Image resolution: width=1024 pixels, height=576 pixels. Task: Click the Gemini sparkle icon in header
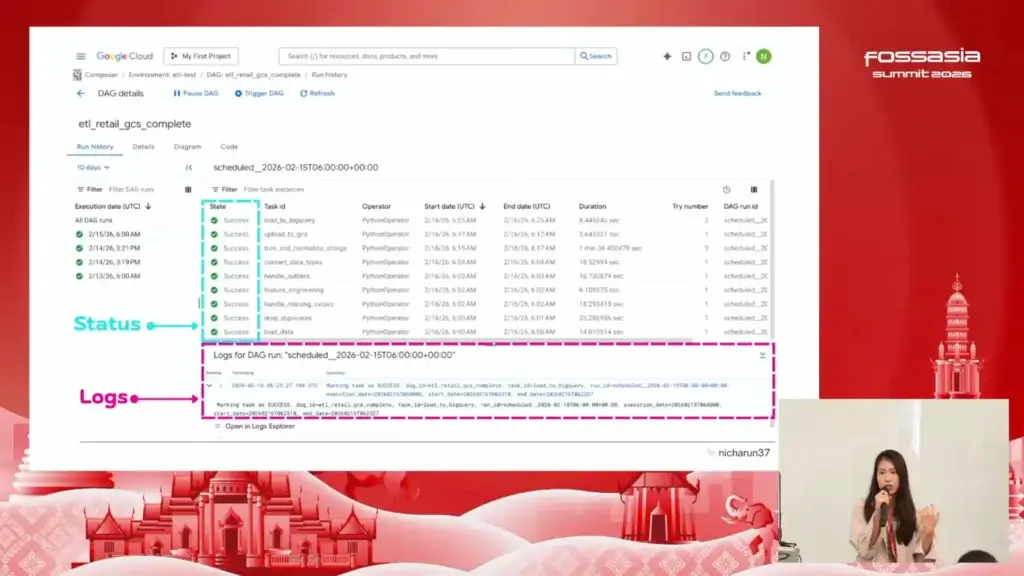point(667,56)
